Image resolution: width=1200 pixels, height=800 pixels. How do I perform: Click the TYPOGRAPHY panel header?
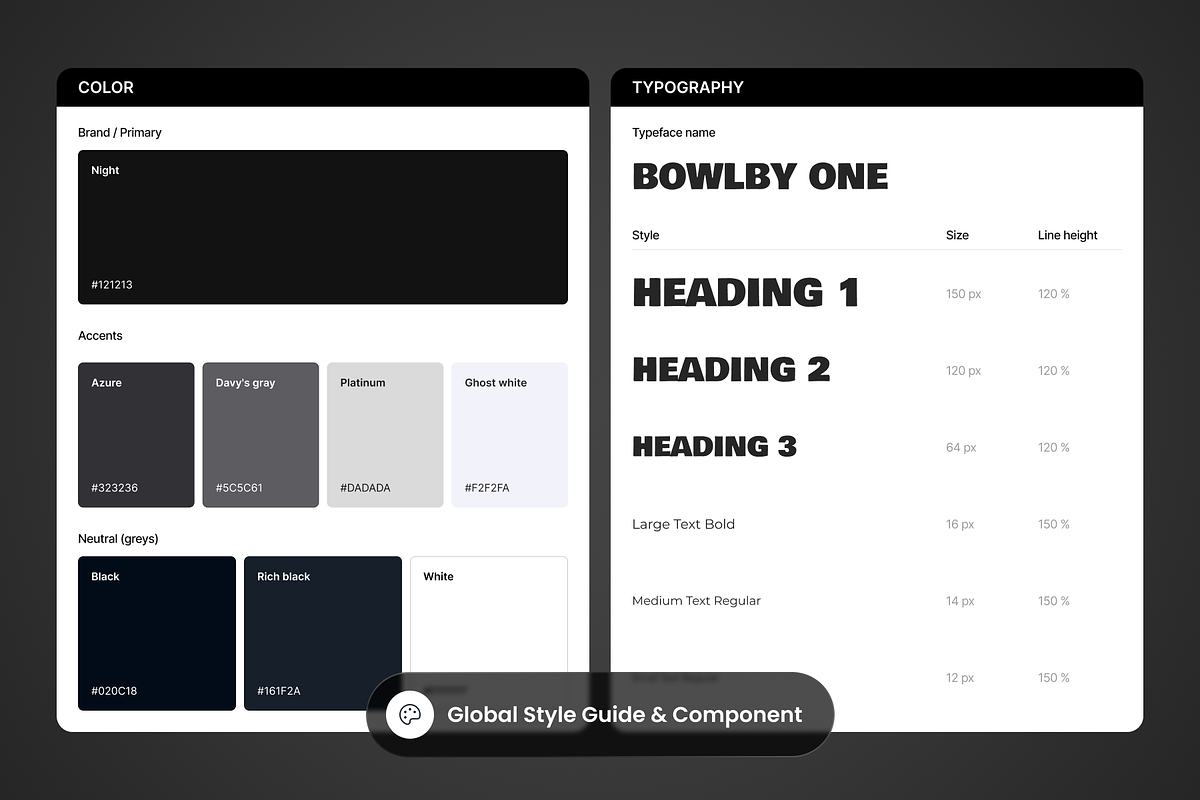click(877, 87)
